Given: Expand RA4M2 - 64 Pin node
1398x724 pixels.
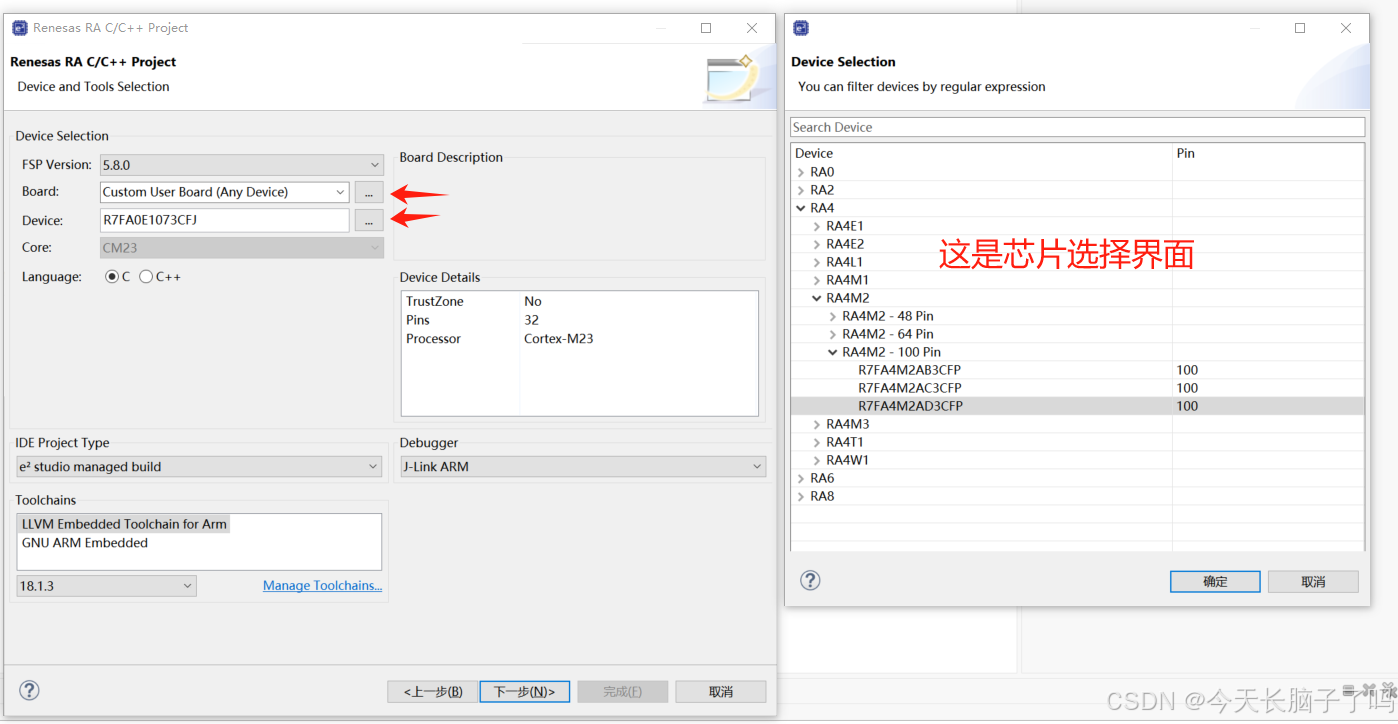Looking at the screenshot, I should point(833,334).
